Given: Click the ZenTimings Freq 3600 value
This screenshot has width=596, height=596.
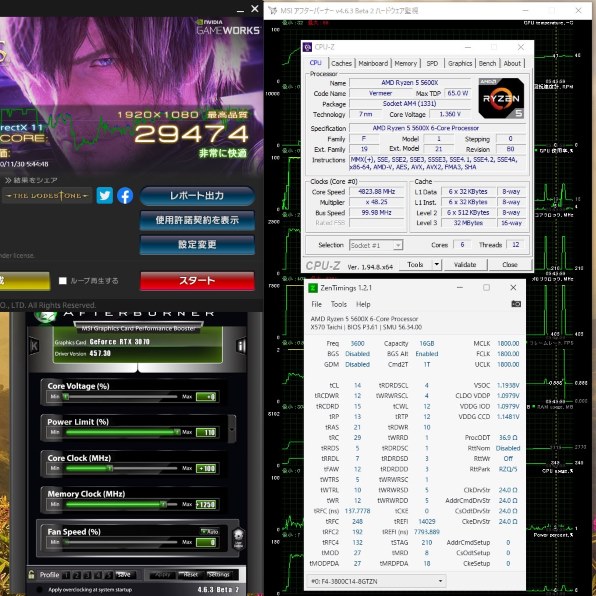Looking at the screenshot, I should pos(357,344).
